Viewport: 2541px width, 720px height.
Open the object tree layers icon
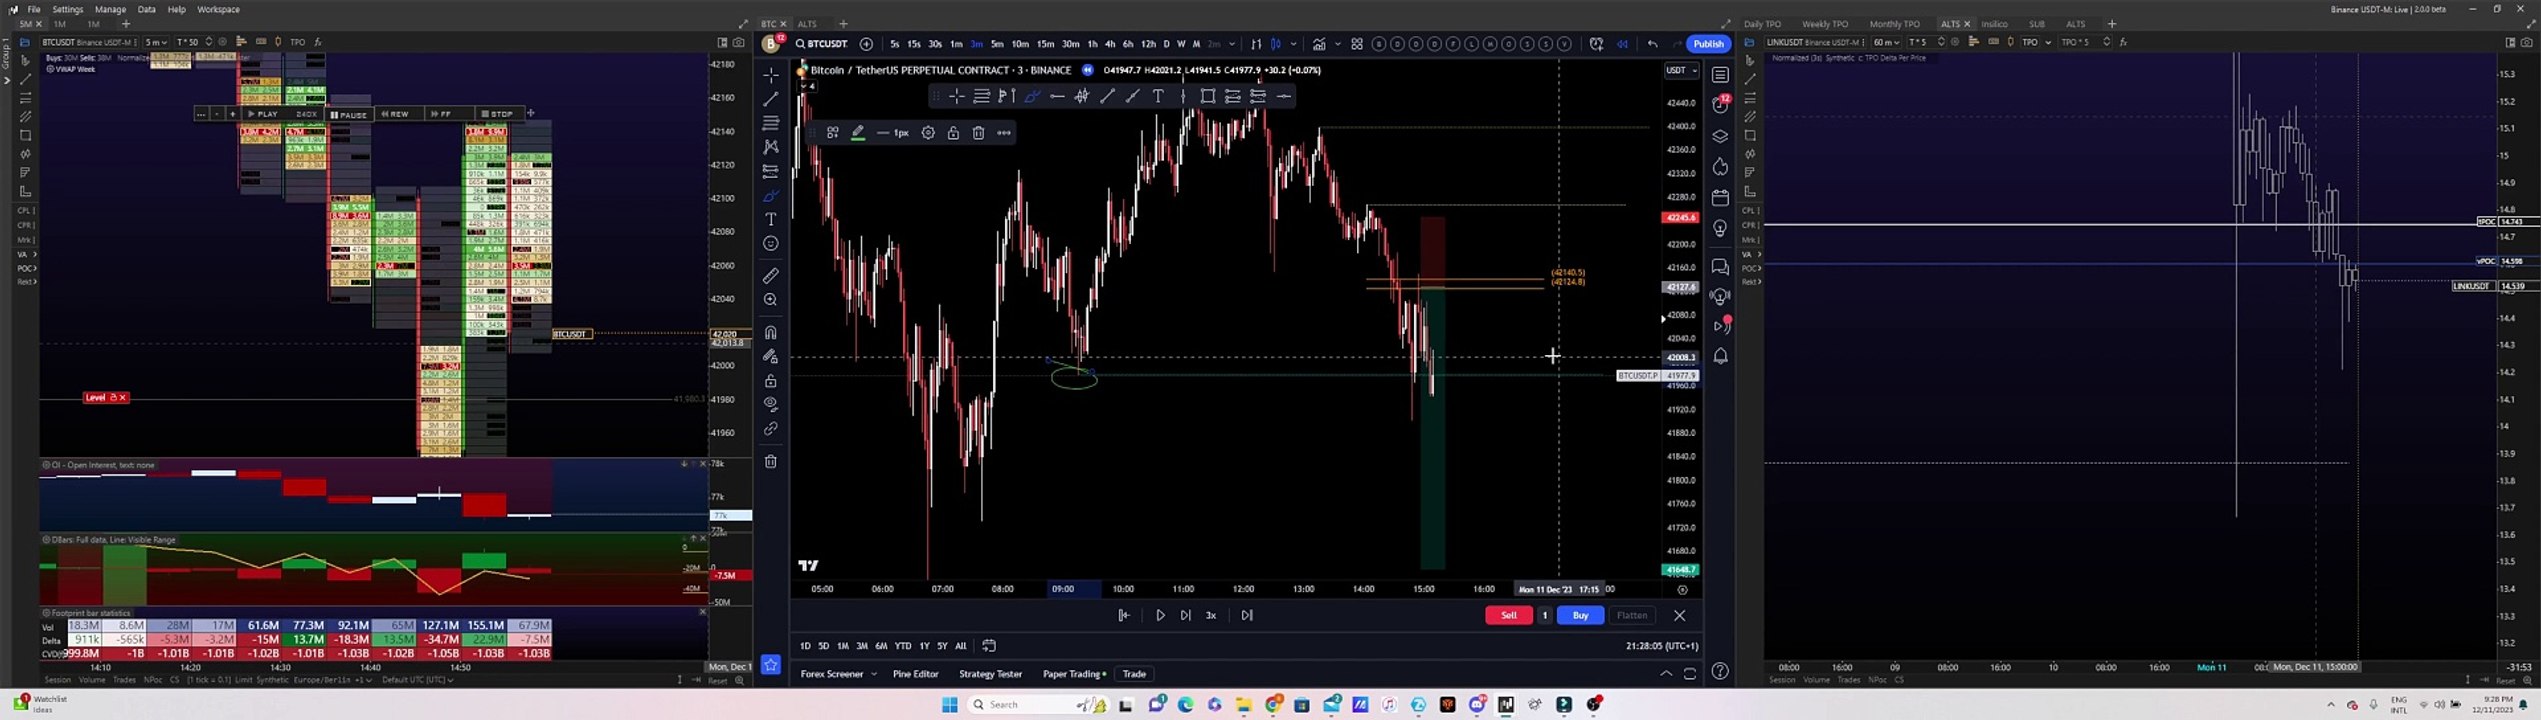click(x=1720, y=136)
